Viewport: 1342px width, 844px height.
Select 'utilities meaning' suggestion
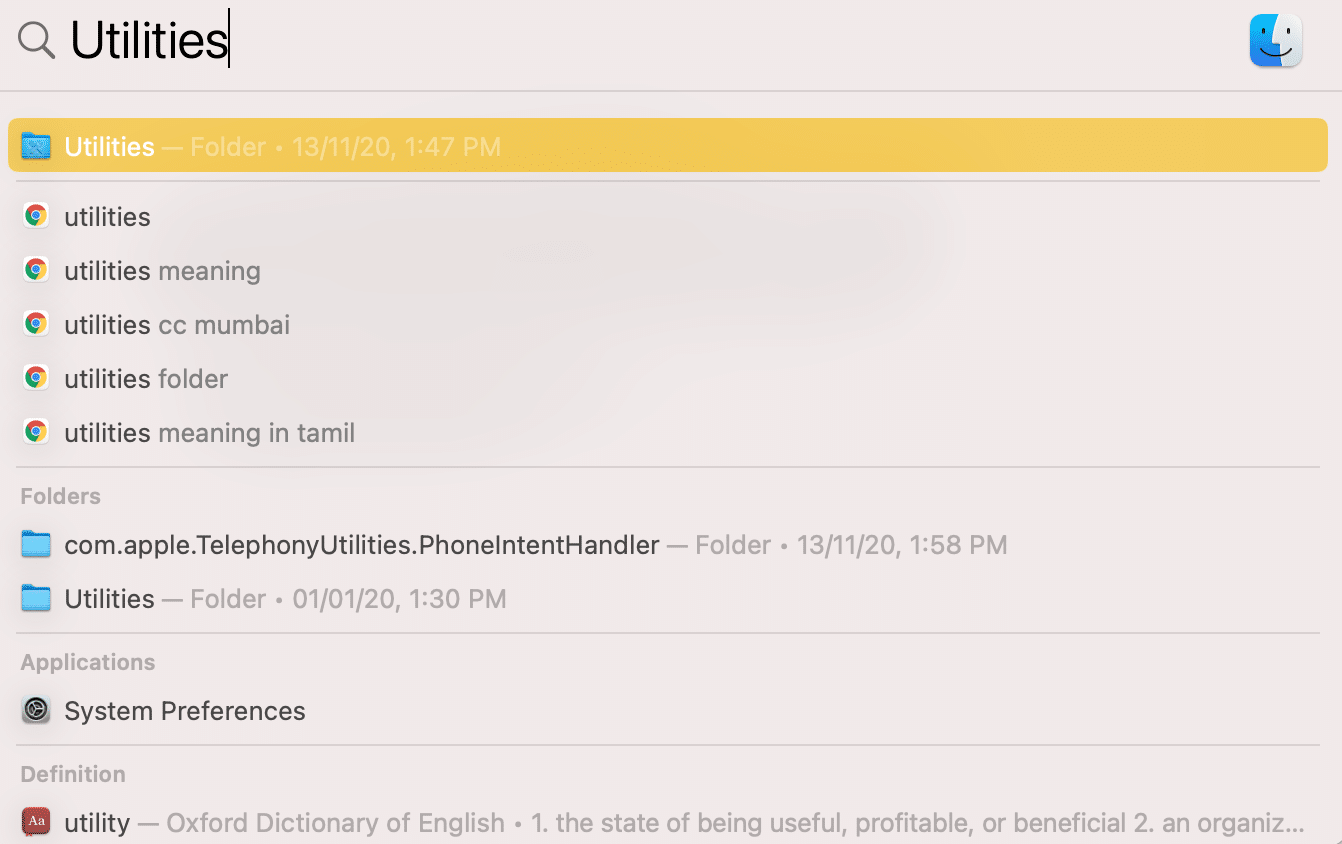click(162, 271)
